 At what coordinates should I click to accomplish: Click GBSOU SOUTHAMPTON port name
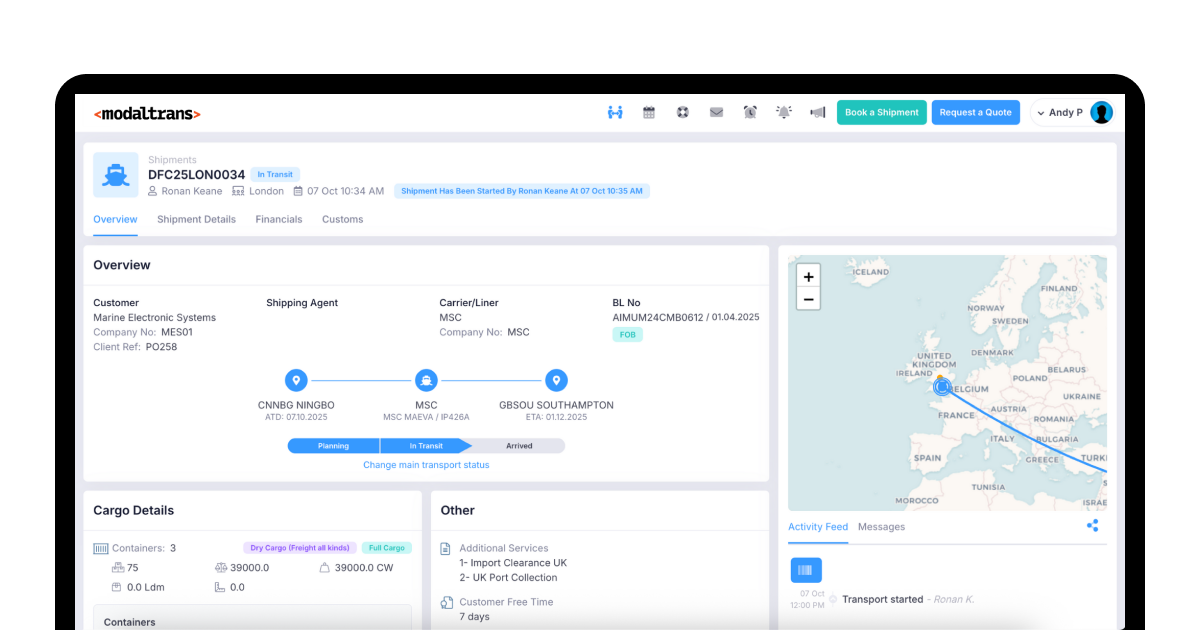click(x=556, y=405)
